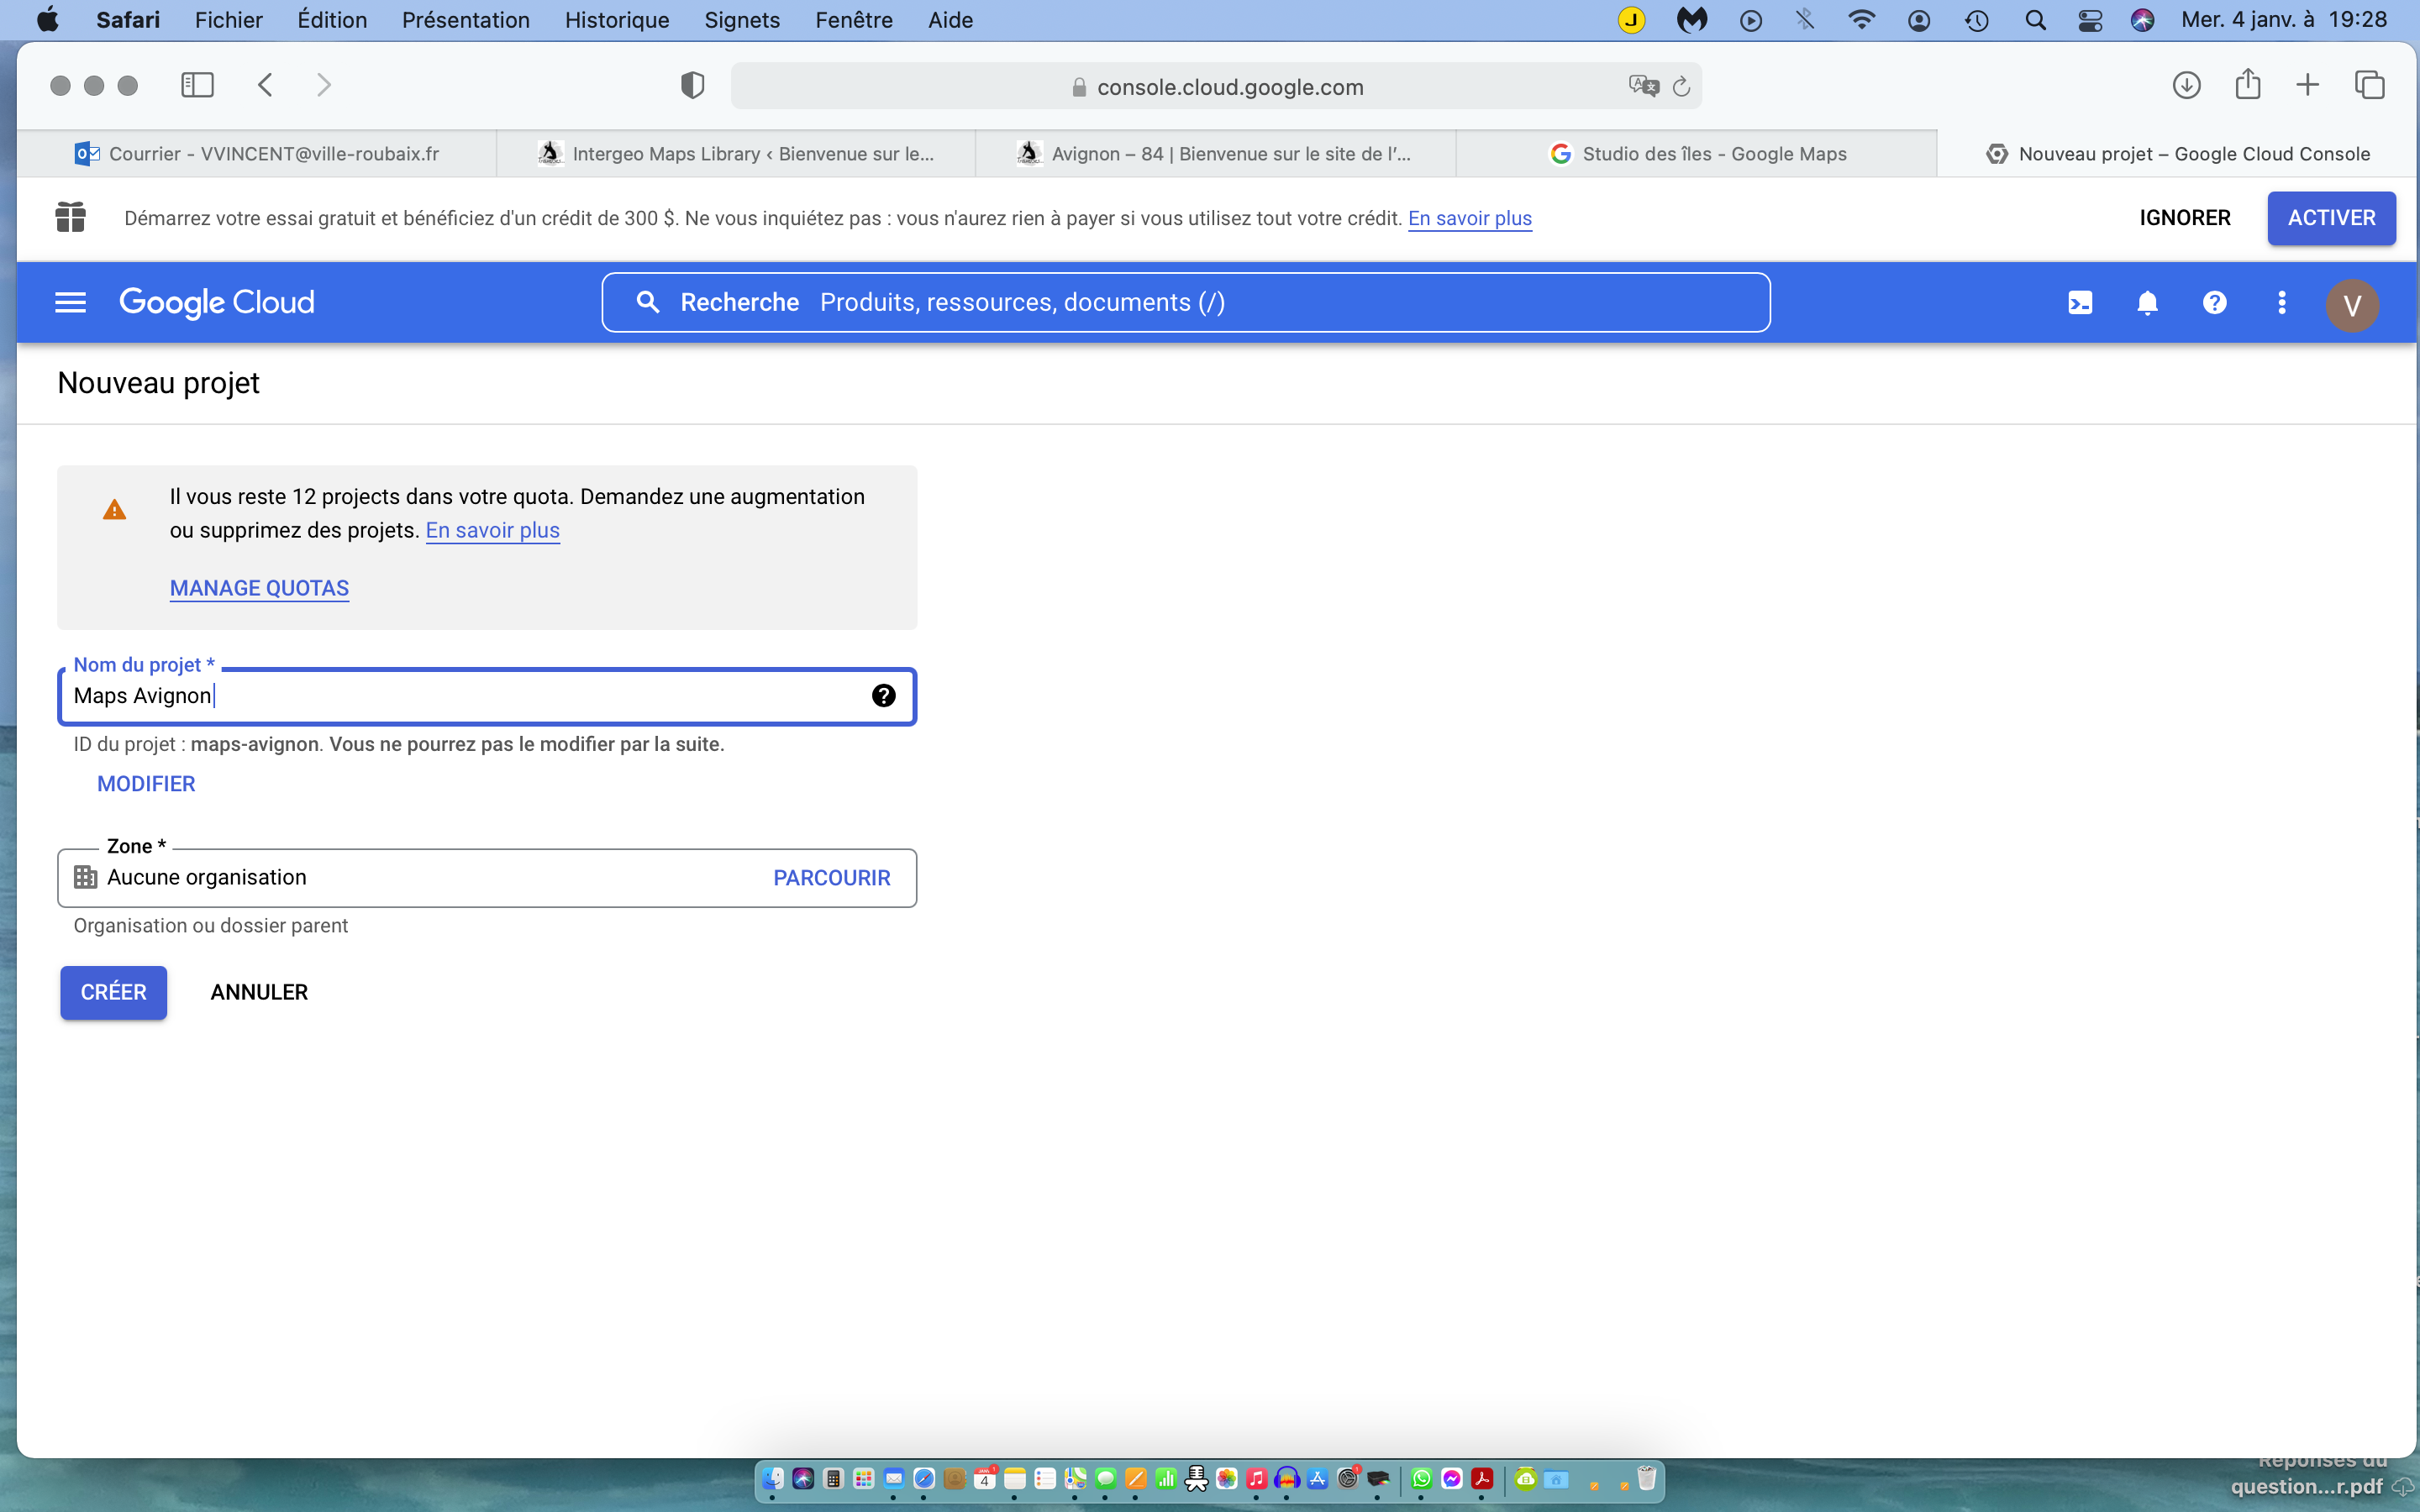Click the Safari address bar
Image resolution: width=2420 pixels, height=1512 pixels.
1215,86
